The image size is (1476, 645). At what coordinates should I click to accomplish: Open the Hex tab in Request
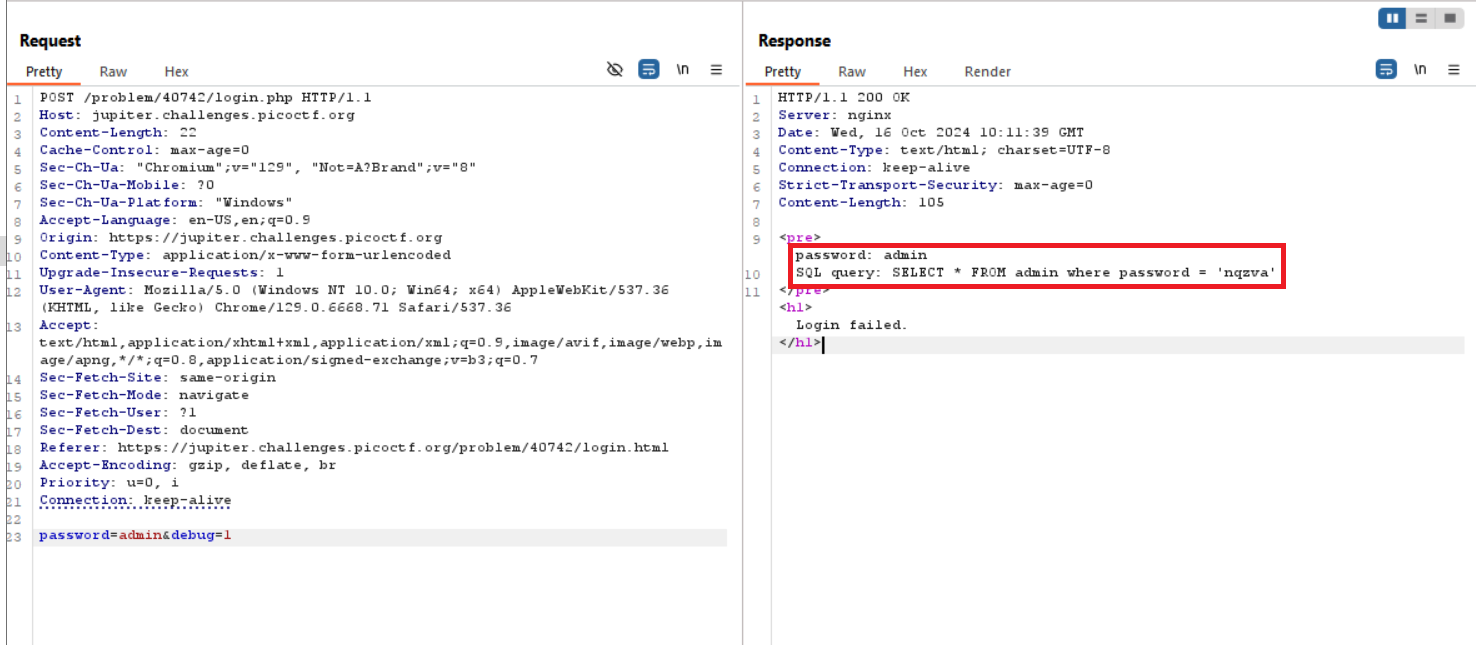[x=176, y=72]
